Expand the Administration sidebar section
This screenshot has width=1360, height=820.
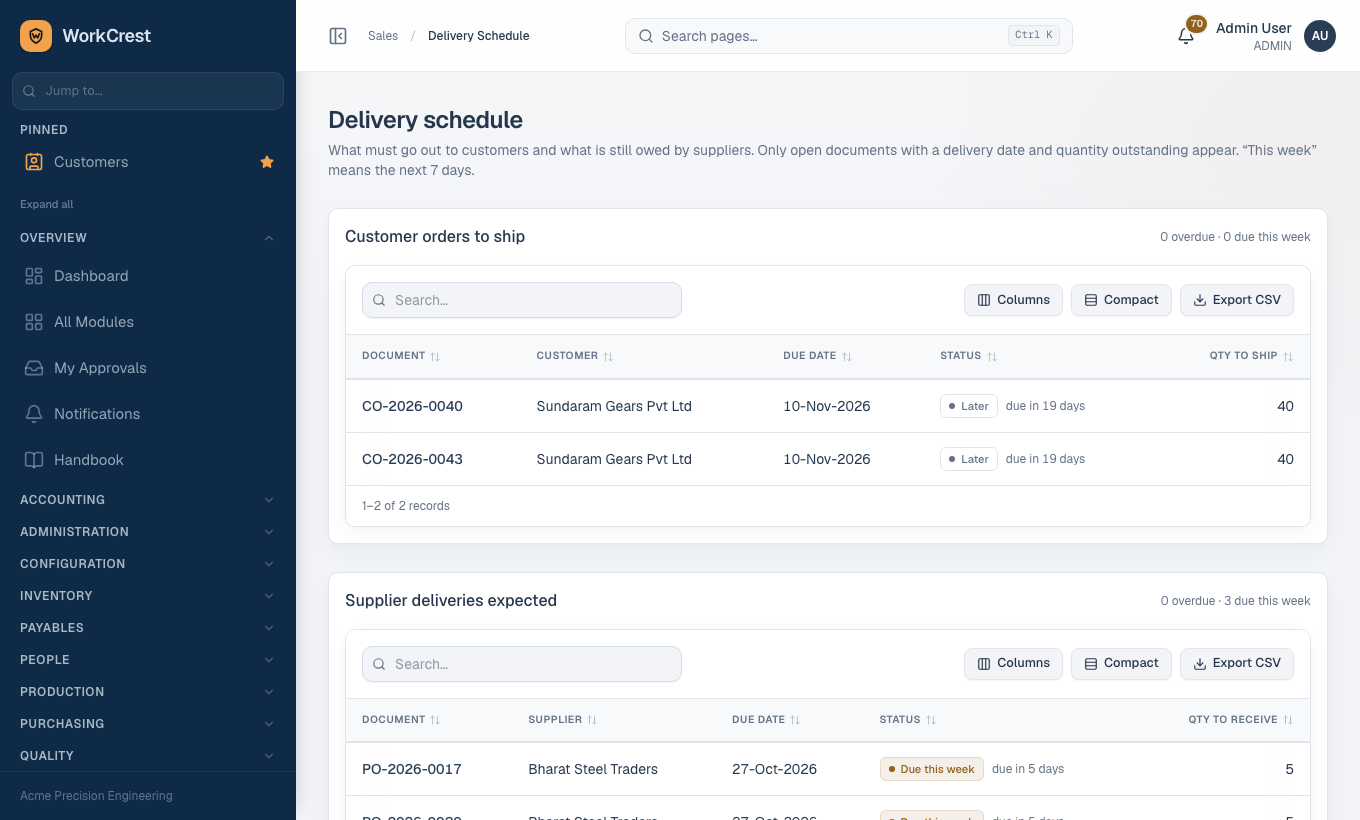pos(148,532)
